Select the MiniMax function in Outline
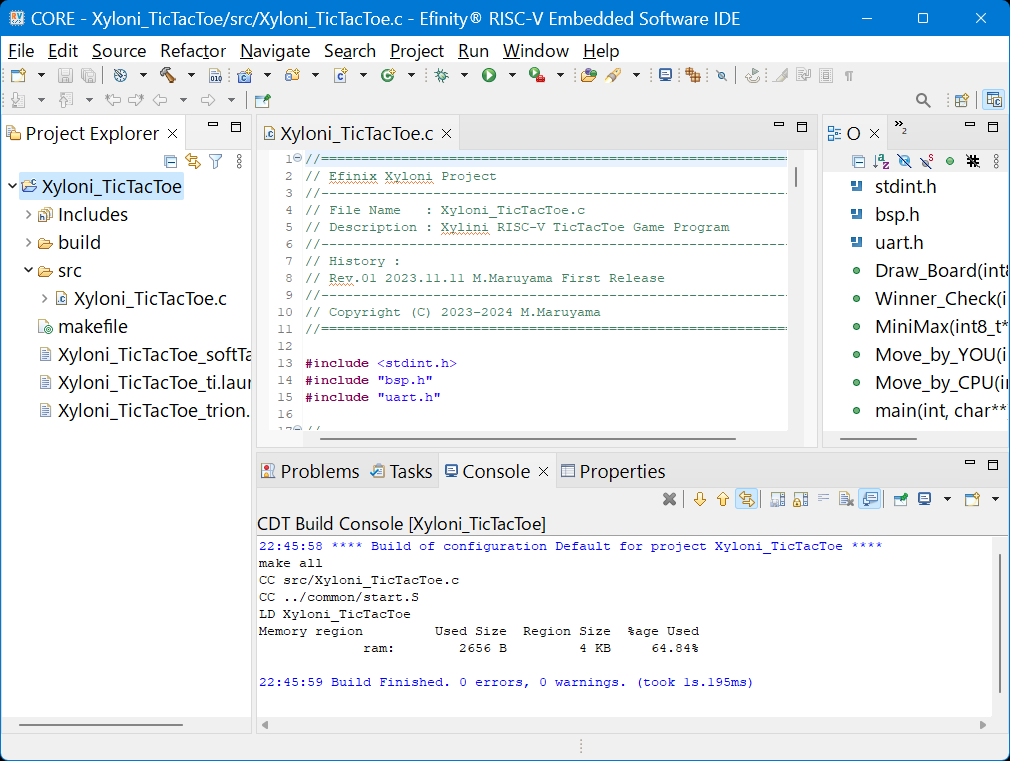The width and height of the screenshot is (1010, 761). (940, 327)
